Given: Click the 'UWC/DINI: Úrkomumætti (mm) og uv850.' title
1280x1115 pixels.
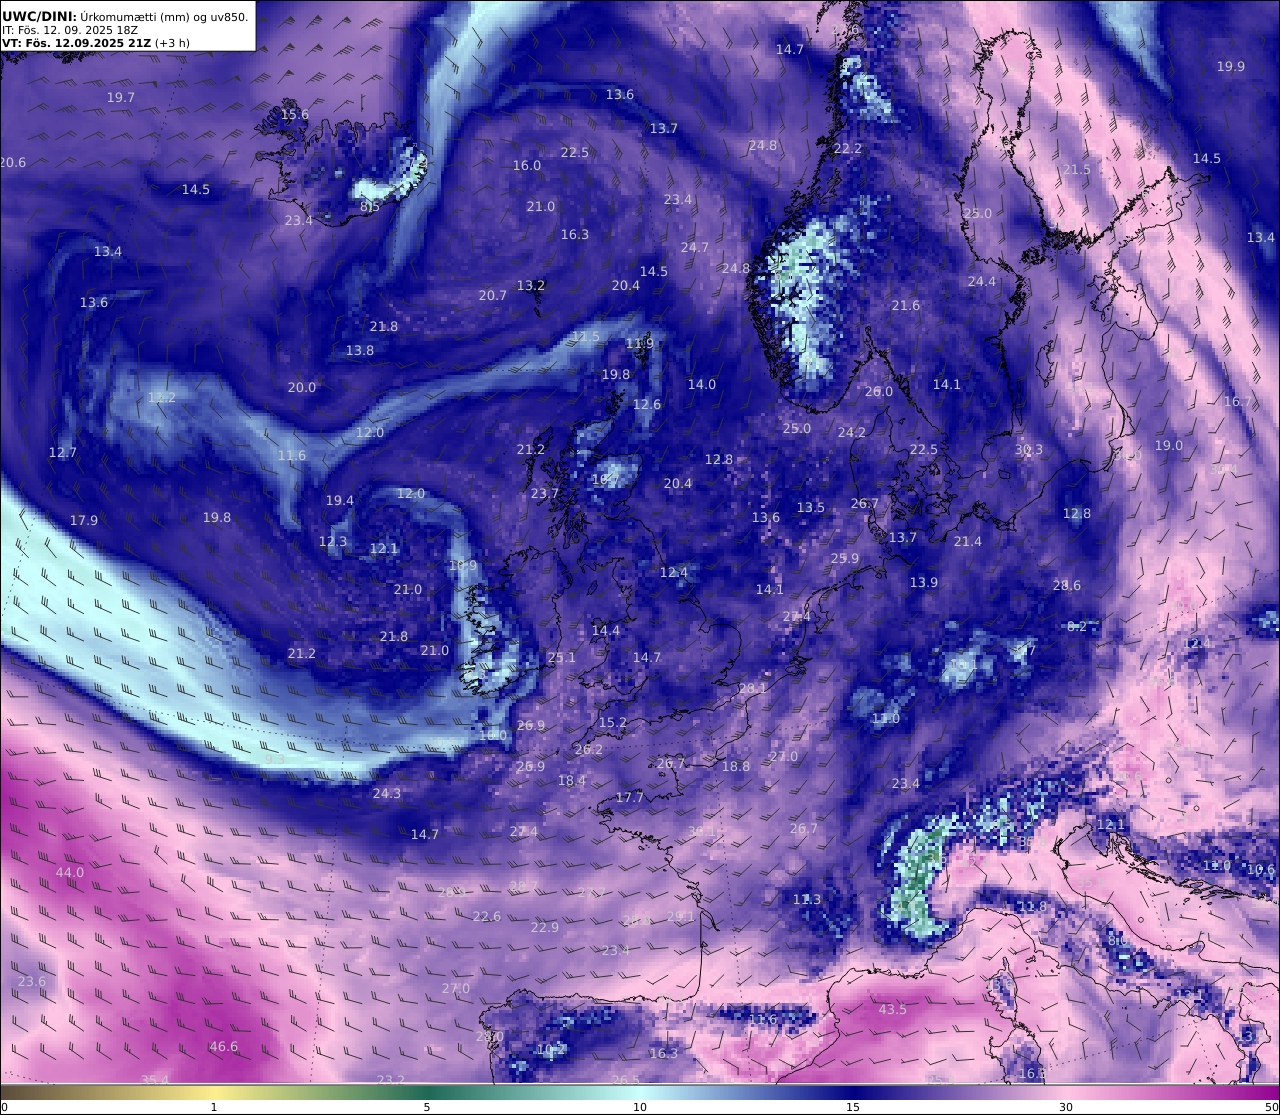Looking at the screenshot, I should tap(126, 16).
